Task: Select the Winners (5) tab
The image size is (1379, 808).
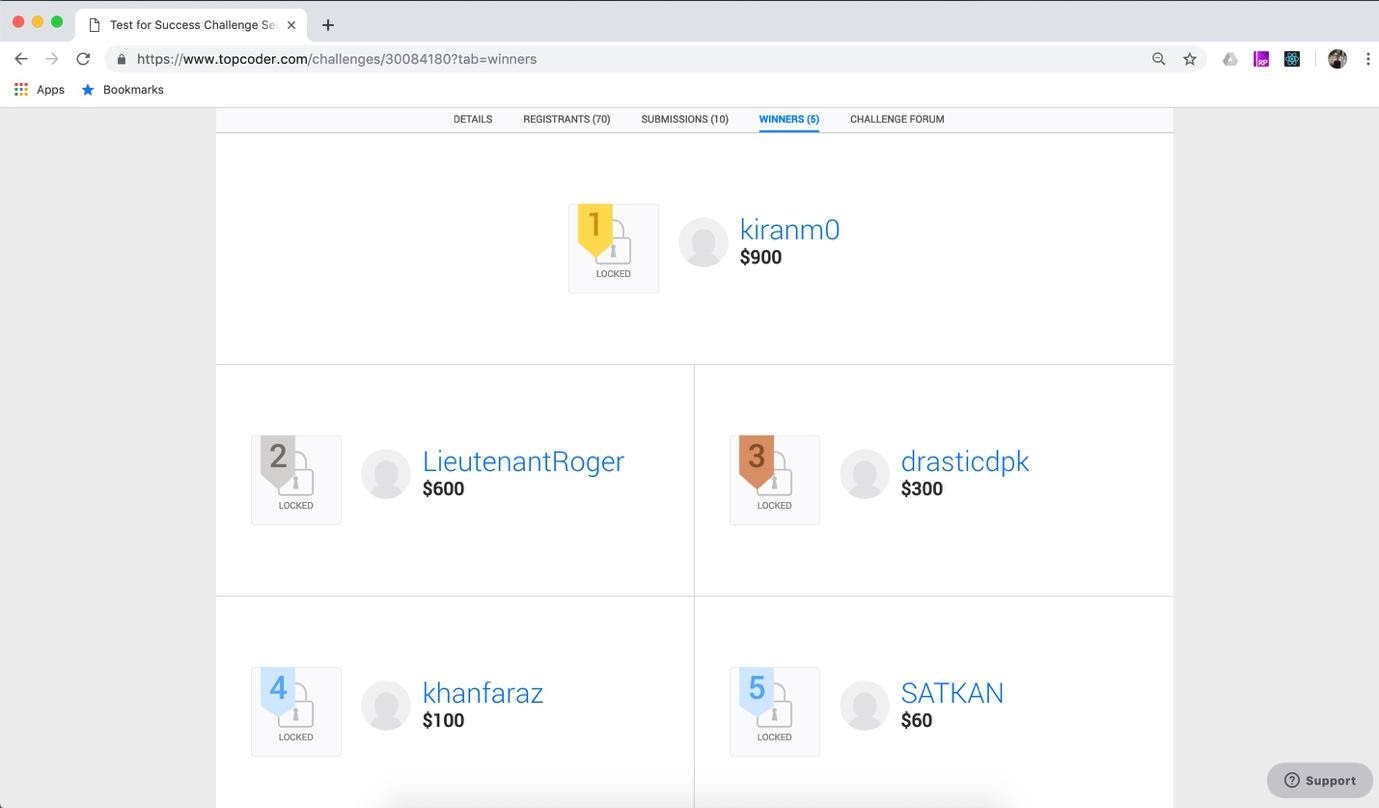Action: point(789,119)
